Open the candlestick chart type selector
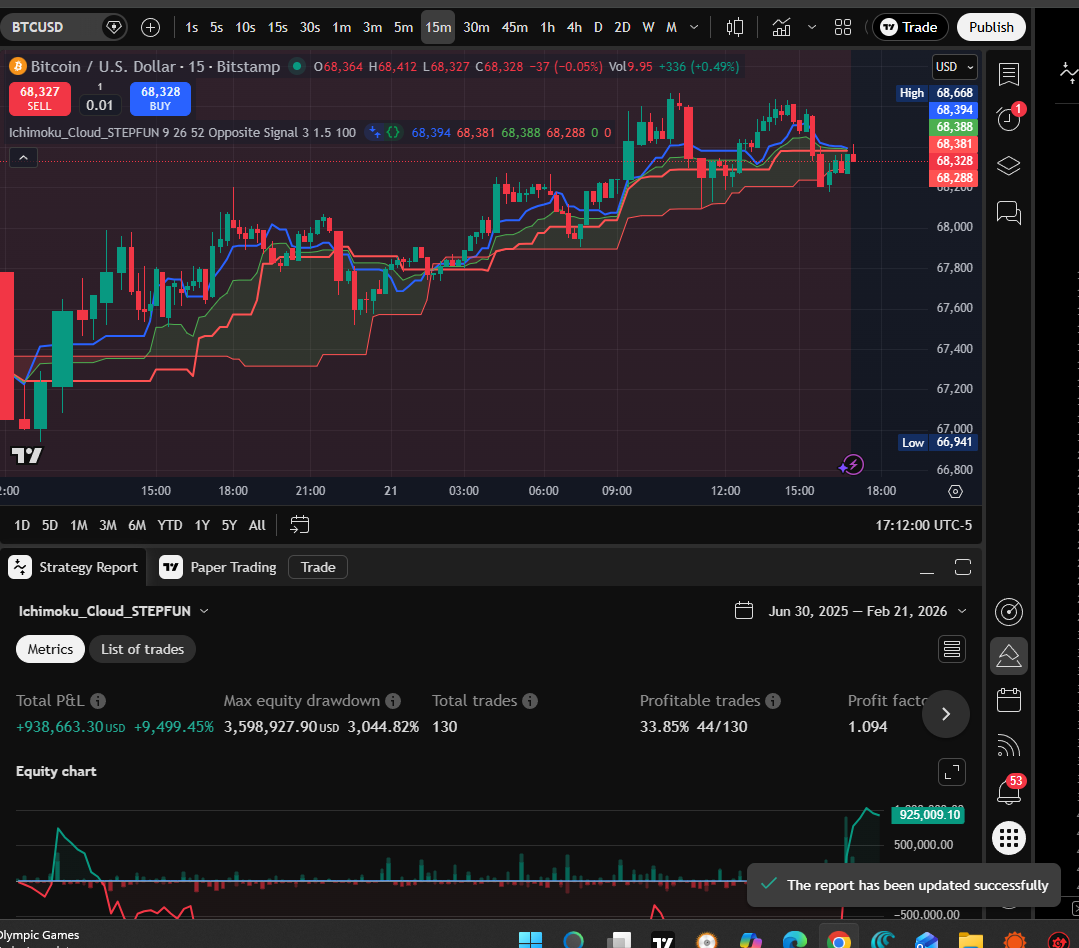This screenshot has height=948, width=1079. click(x=735, y=28)
